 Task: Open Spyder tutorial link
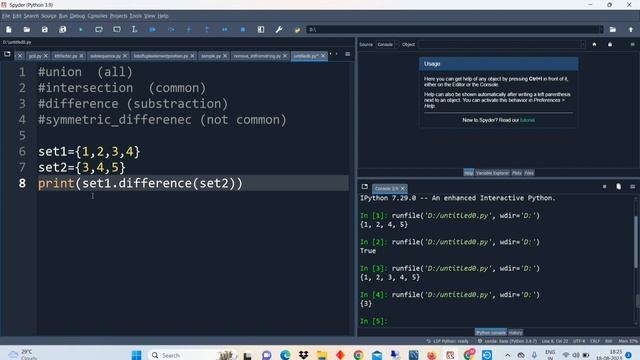527,120
